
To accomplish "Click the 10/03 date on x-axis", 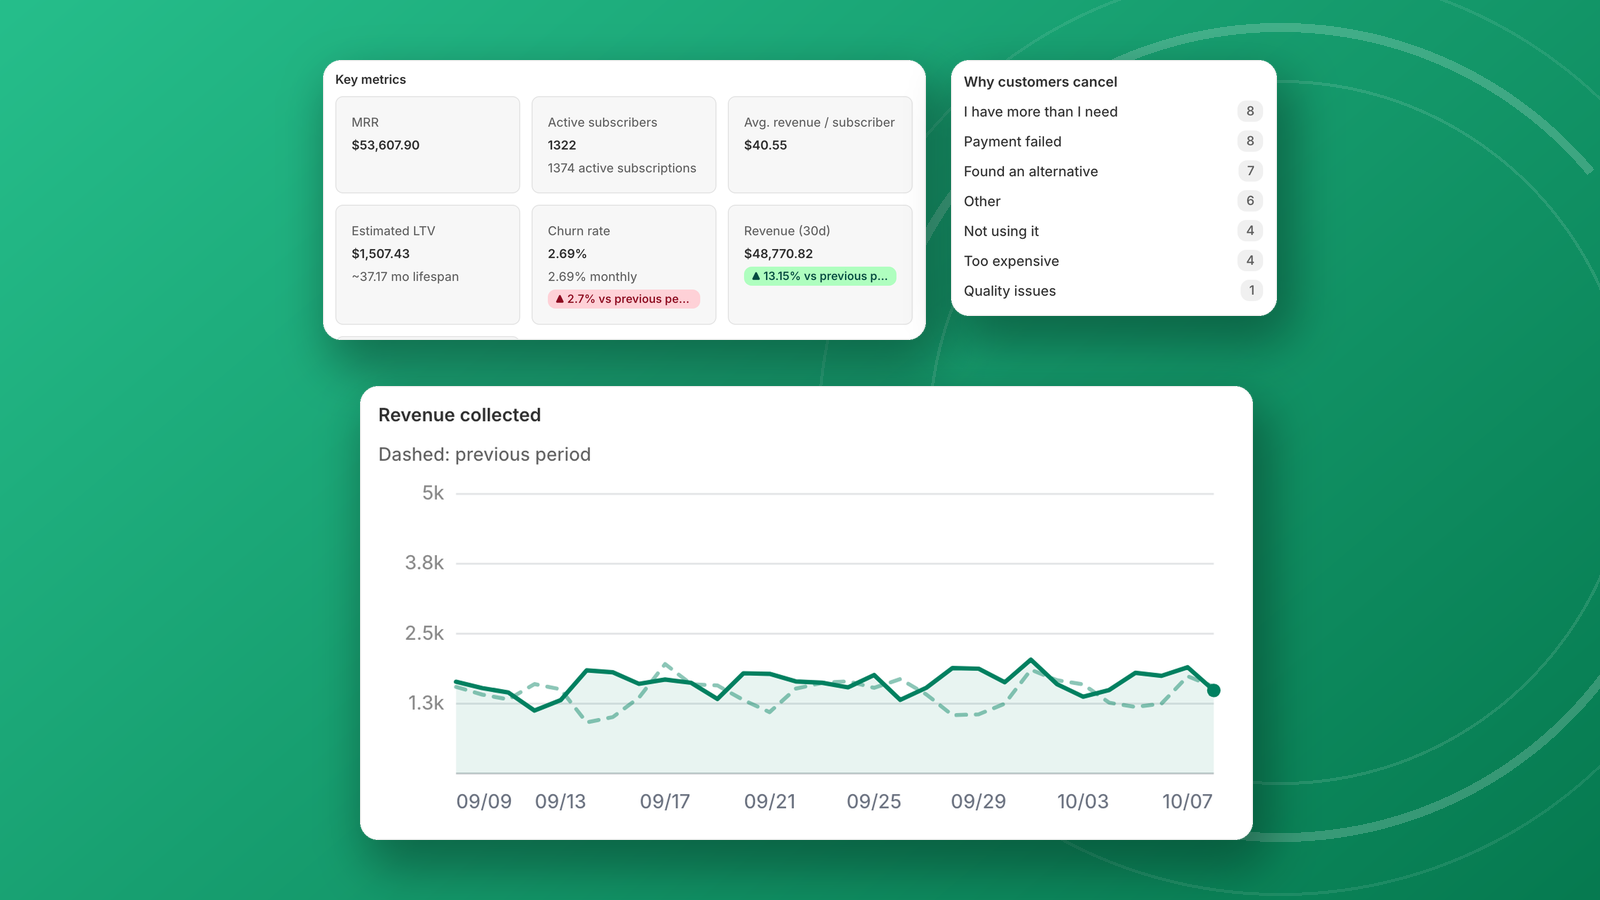I will pos(1083,802).
